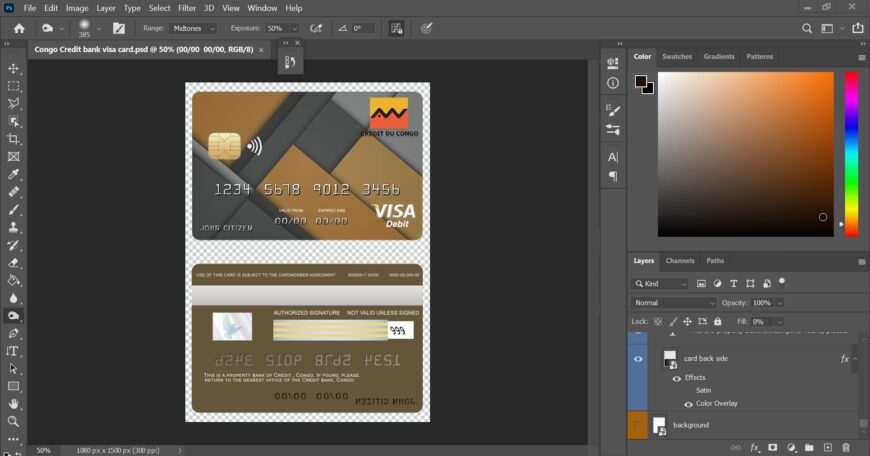Select the Pen tool
Image resolution: width=870 pixels, height=456 pixels.
13,333
